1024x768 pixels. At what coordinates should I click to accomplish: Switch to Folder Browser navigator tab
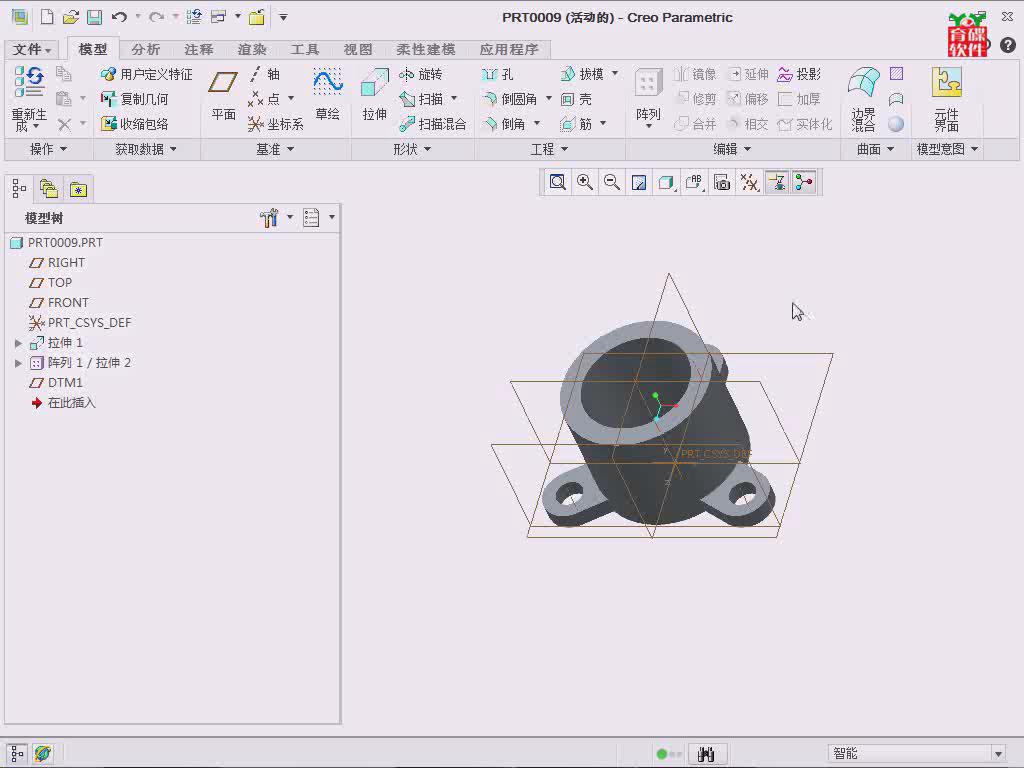[x=49, y=189]
